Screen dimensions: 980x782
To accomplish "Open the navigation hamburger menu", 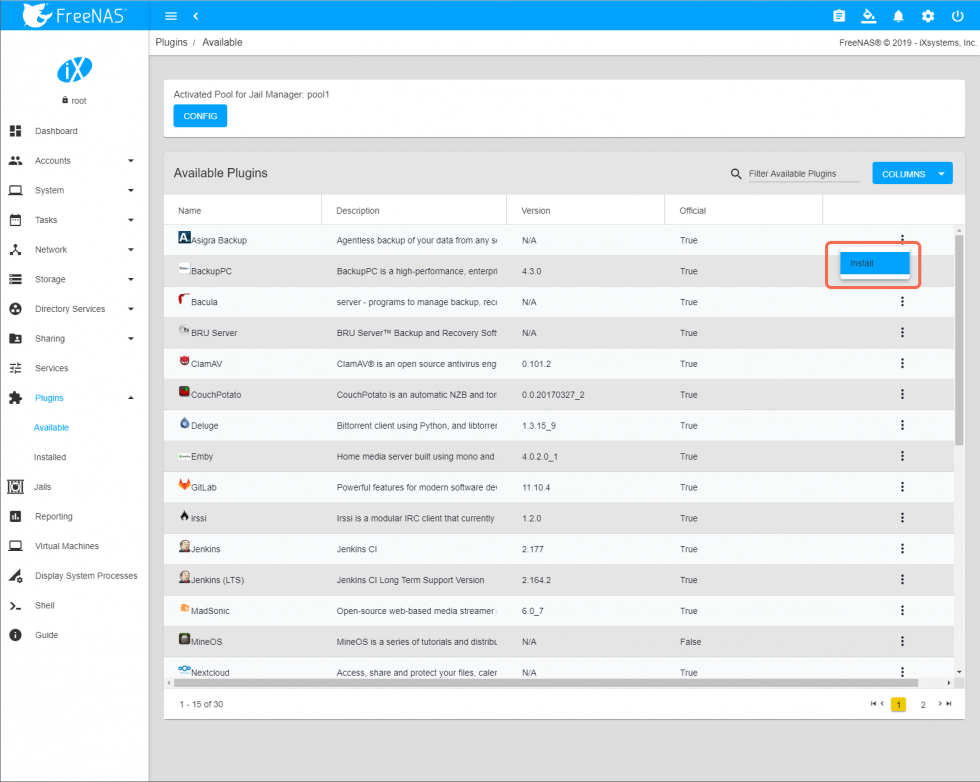I will point(170,15).
